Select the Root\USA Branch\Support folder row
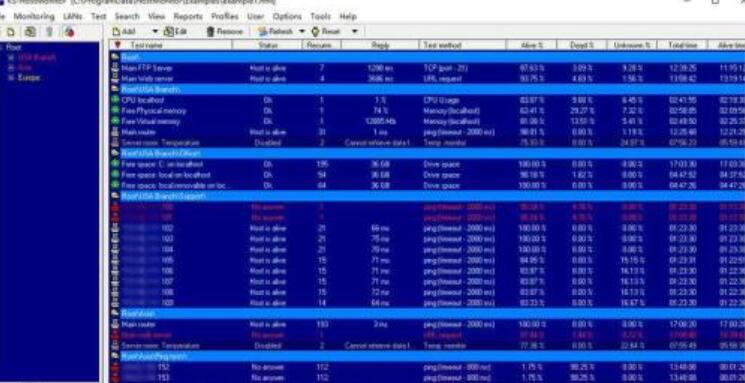Image resolution: width=745 pixels, height=383 pixels. pos(427,196)
